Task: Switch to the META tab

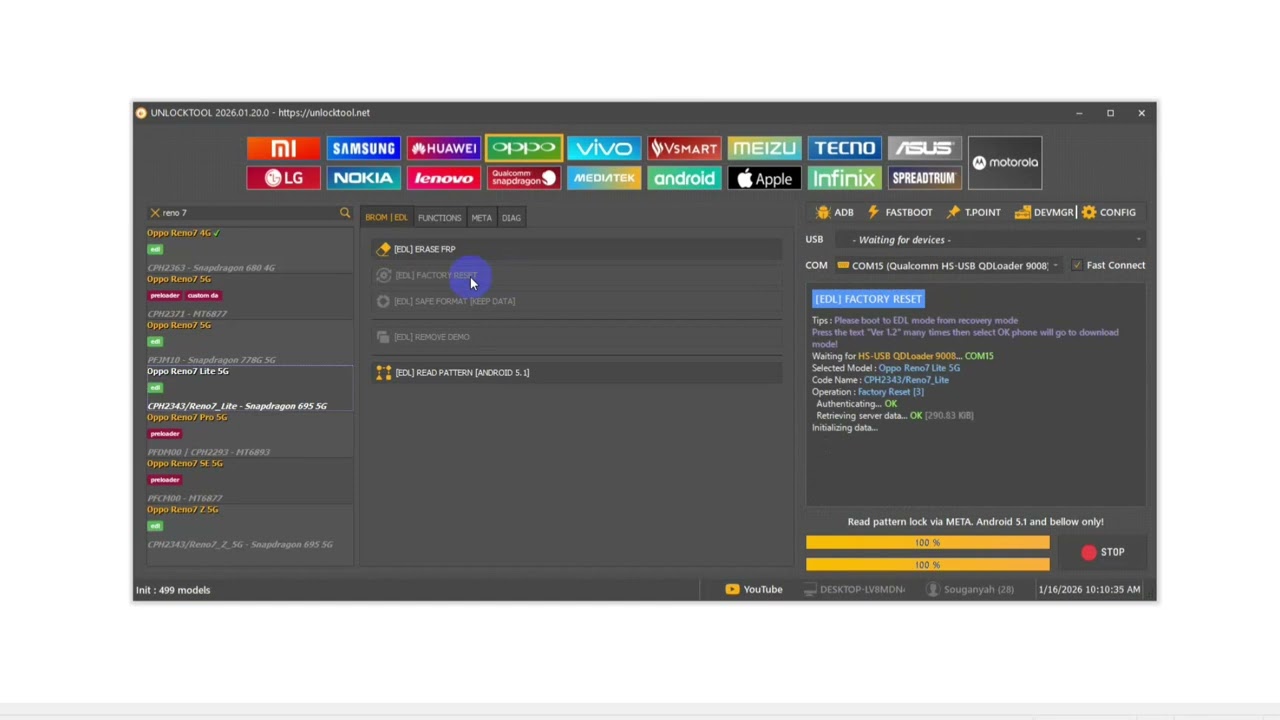Action: [x=481, y=218]
